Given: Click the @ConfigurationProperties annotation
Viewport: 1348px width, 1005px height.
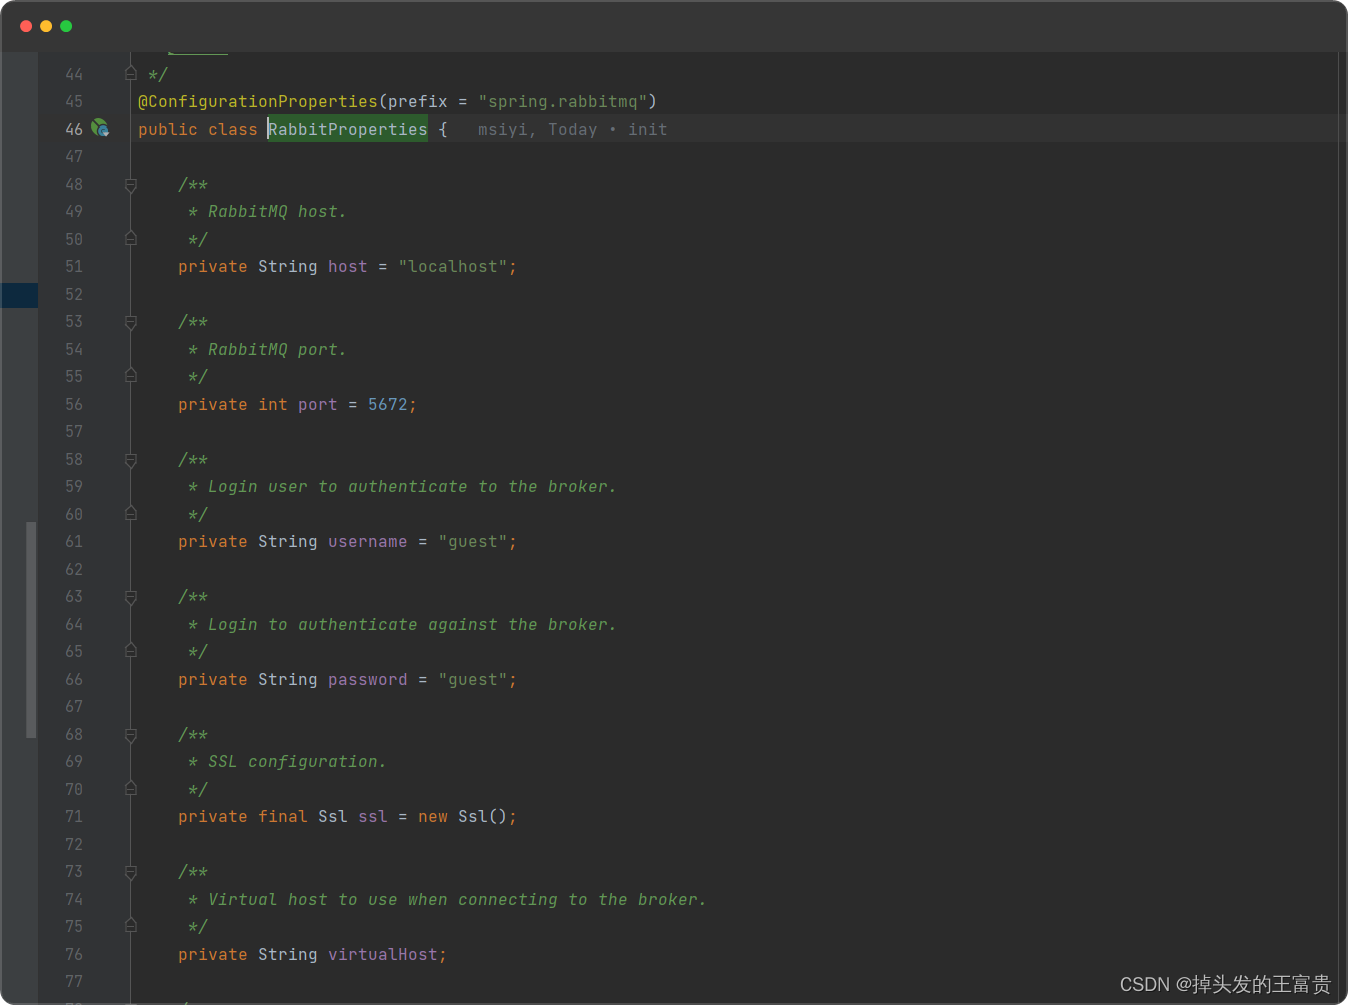Looking at the screenshot, I should tap(258, 102).
